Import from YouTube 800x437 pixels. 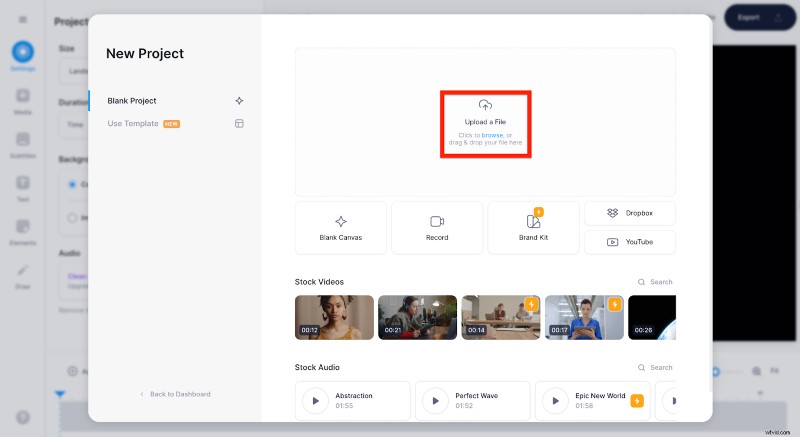pos(630,242)
